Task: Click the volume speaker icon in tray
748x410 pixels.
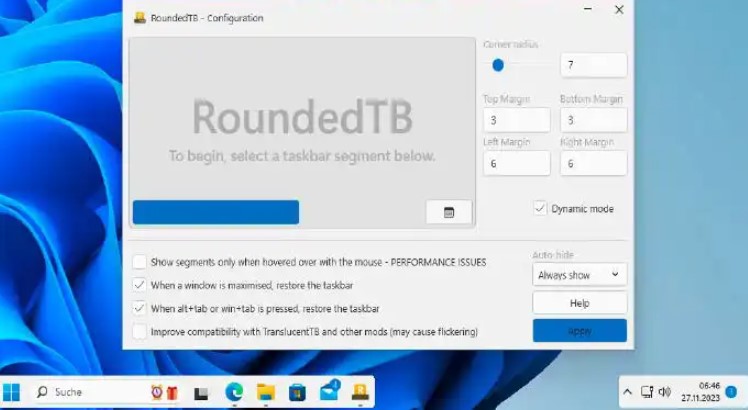Action: tap(665, 392)
